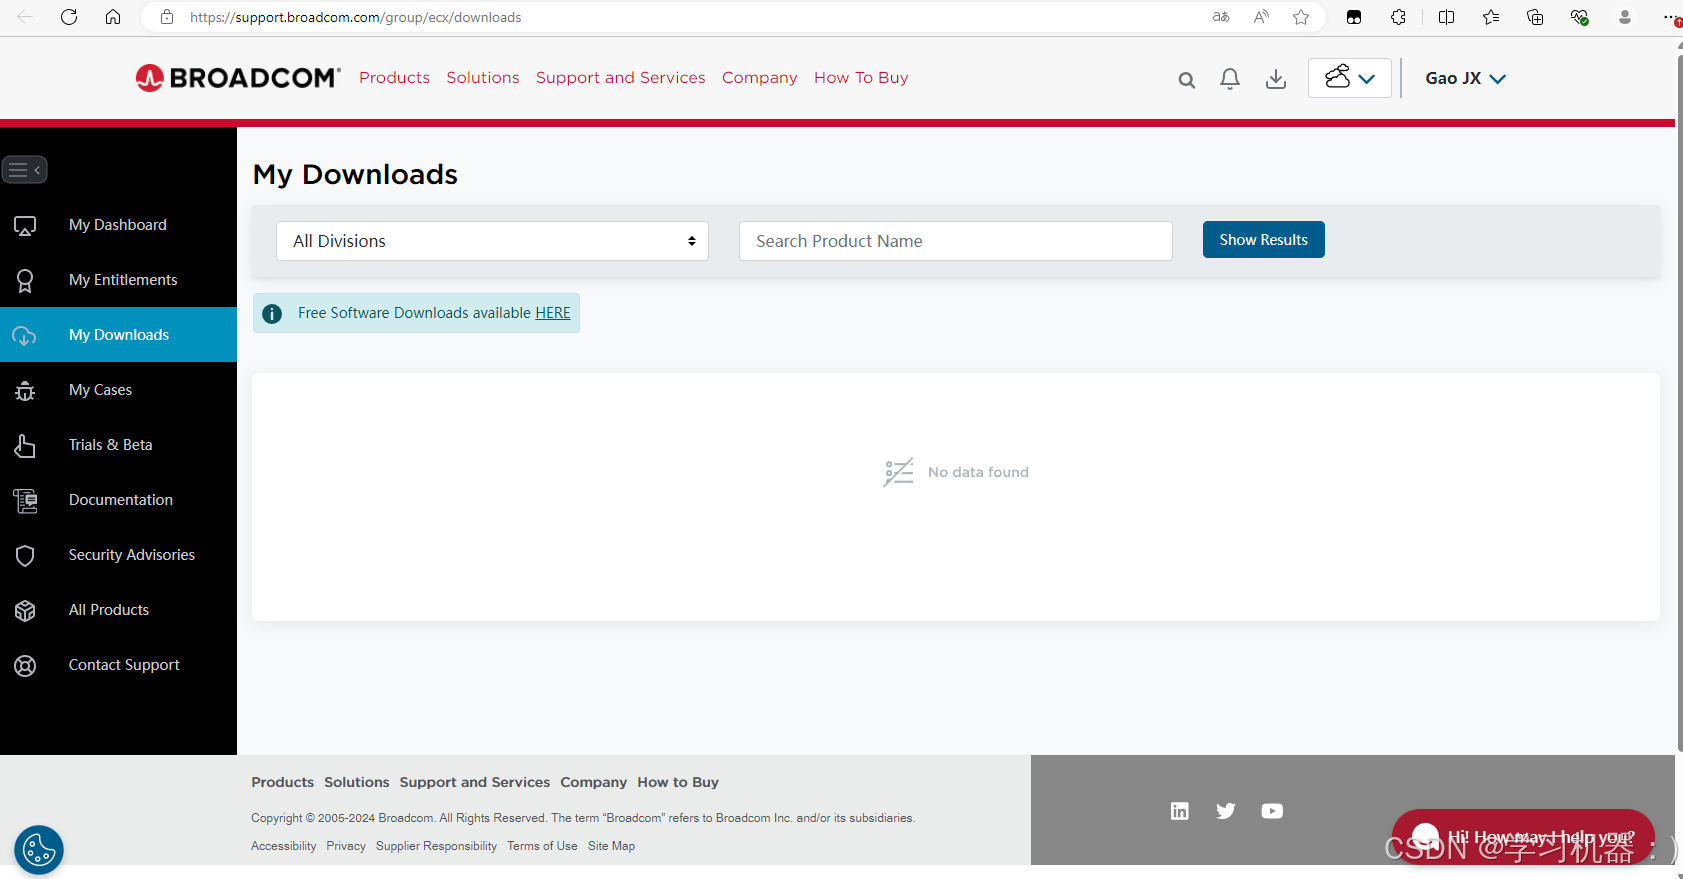Viewport: 1683px width, 879px height.
Task: Open read aloud icon in address bar
Action: tap(1261, 17)
